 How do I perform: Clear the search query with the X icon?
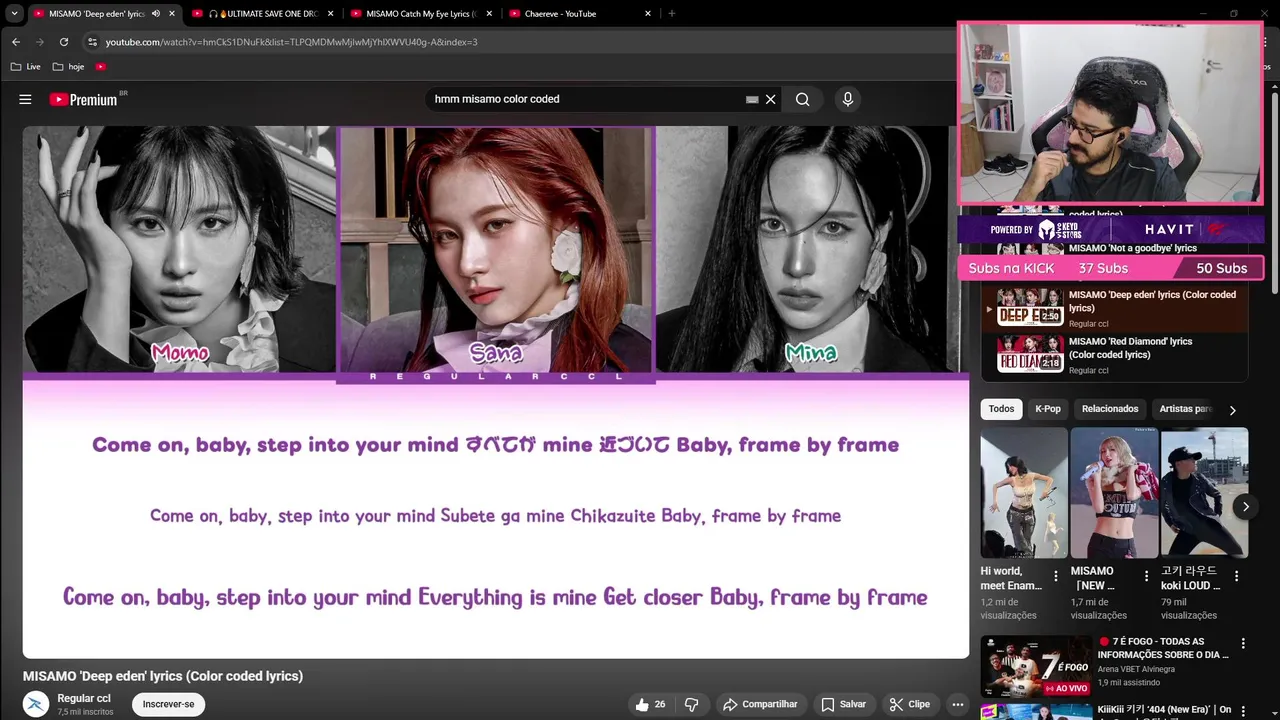[x=771, y=99]
